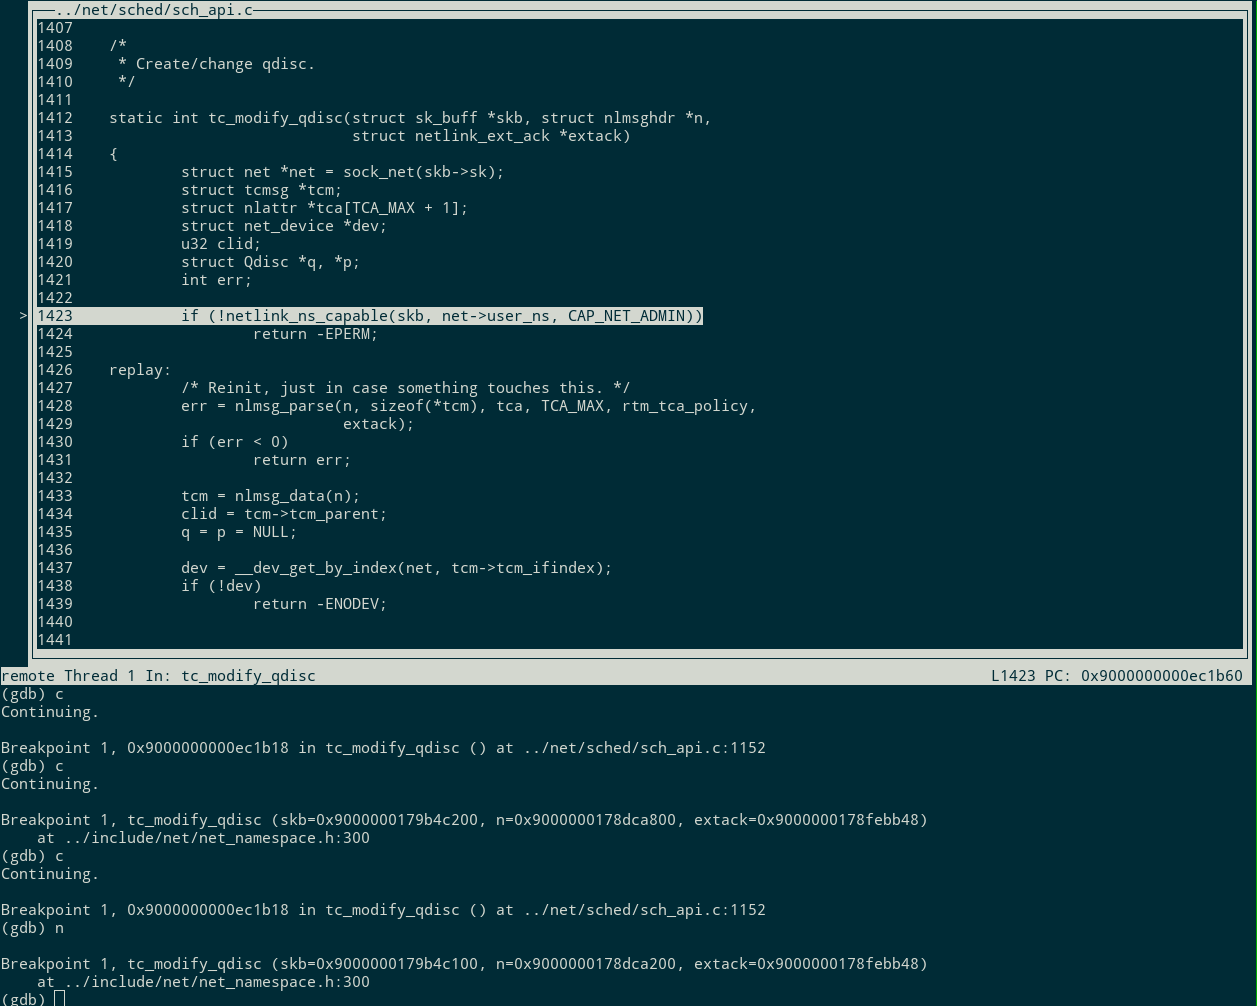The height and width of the screenshot is (1006, 1257).
Task: Select the 'tcm = nlmsg_data(n);' line
Action: coord(270,496)
